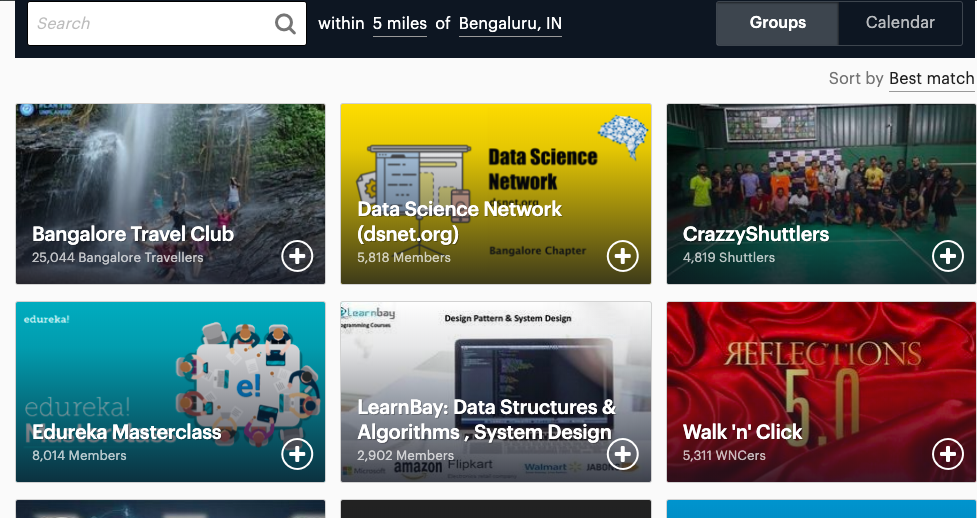Add Walk 'n' Click via plus icon

(947, 454)
